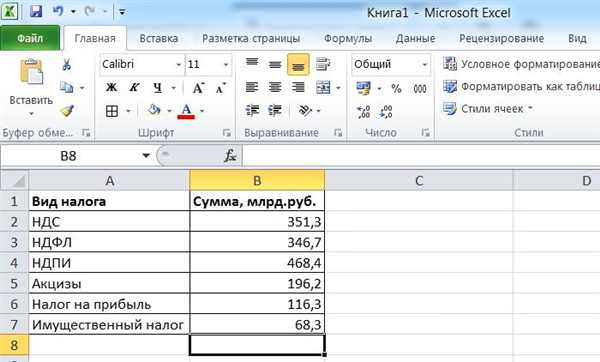
Task: Expand the Общий number format dropdown
Action: [424, 64]
